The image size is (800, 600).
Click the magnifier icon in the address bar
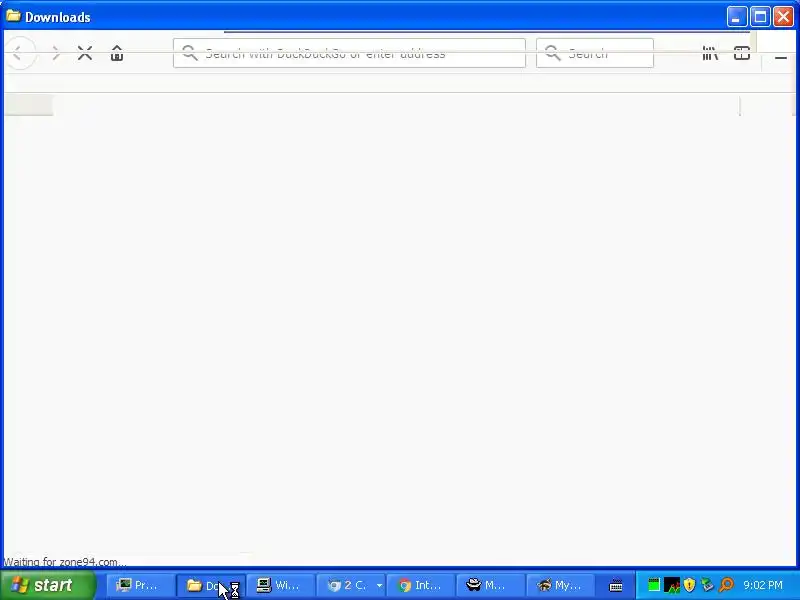[x=190, y=53]
